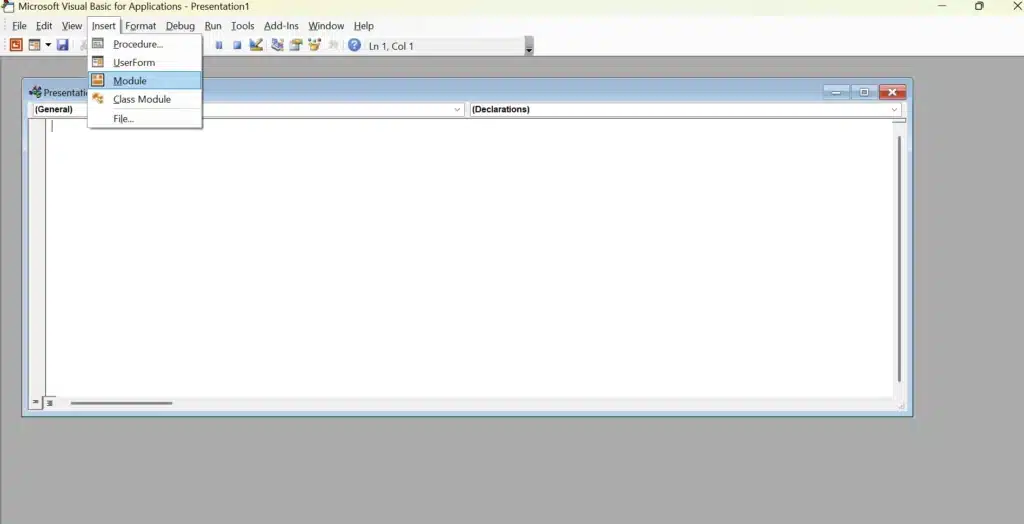Toggle Design Mode toolbar icon
The image size is (1024, 524).
(x=256, y=45)
